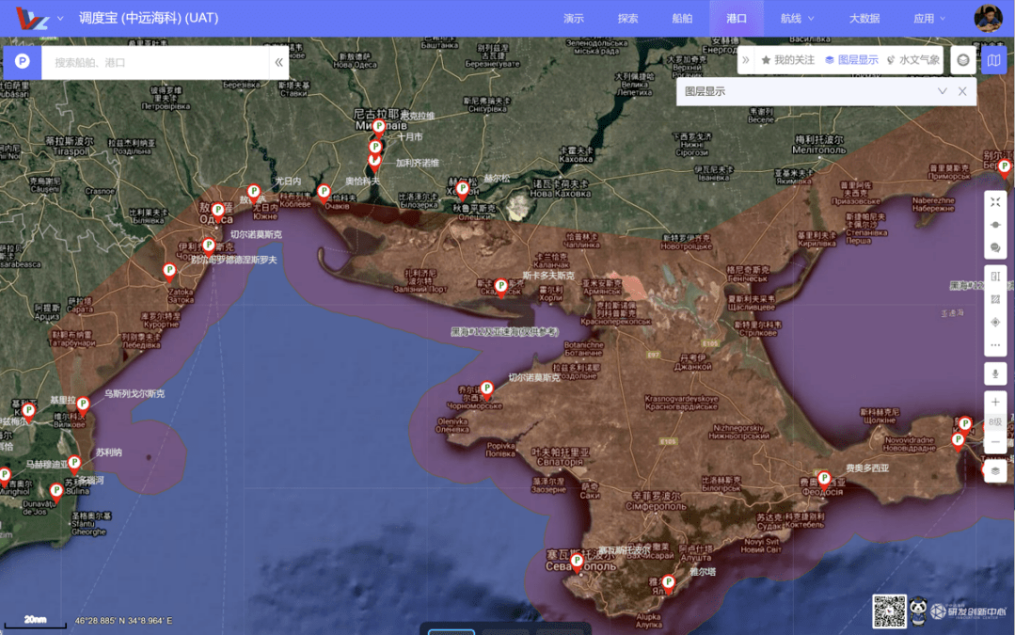Click the Yalta port marker
Image resolution: width=1015 pixels, height=636 pixels.
tap(668, 583)
